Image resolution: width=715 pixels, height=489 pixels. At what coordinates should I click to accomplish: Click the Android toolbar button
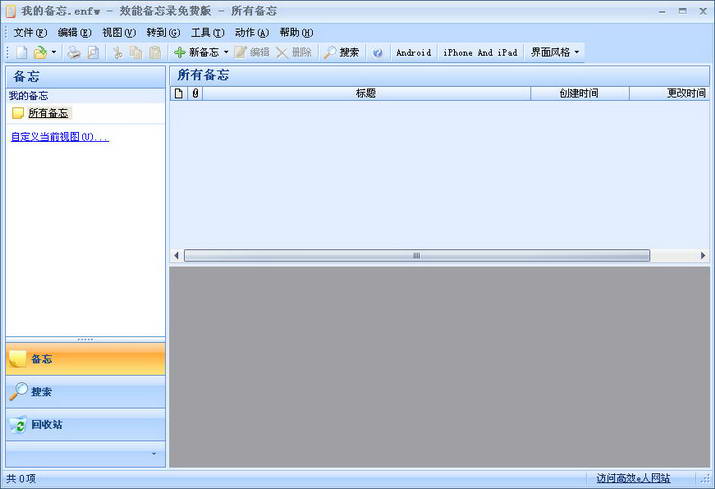(414, 53)
